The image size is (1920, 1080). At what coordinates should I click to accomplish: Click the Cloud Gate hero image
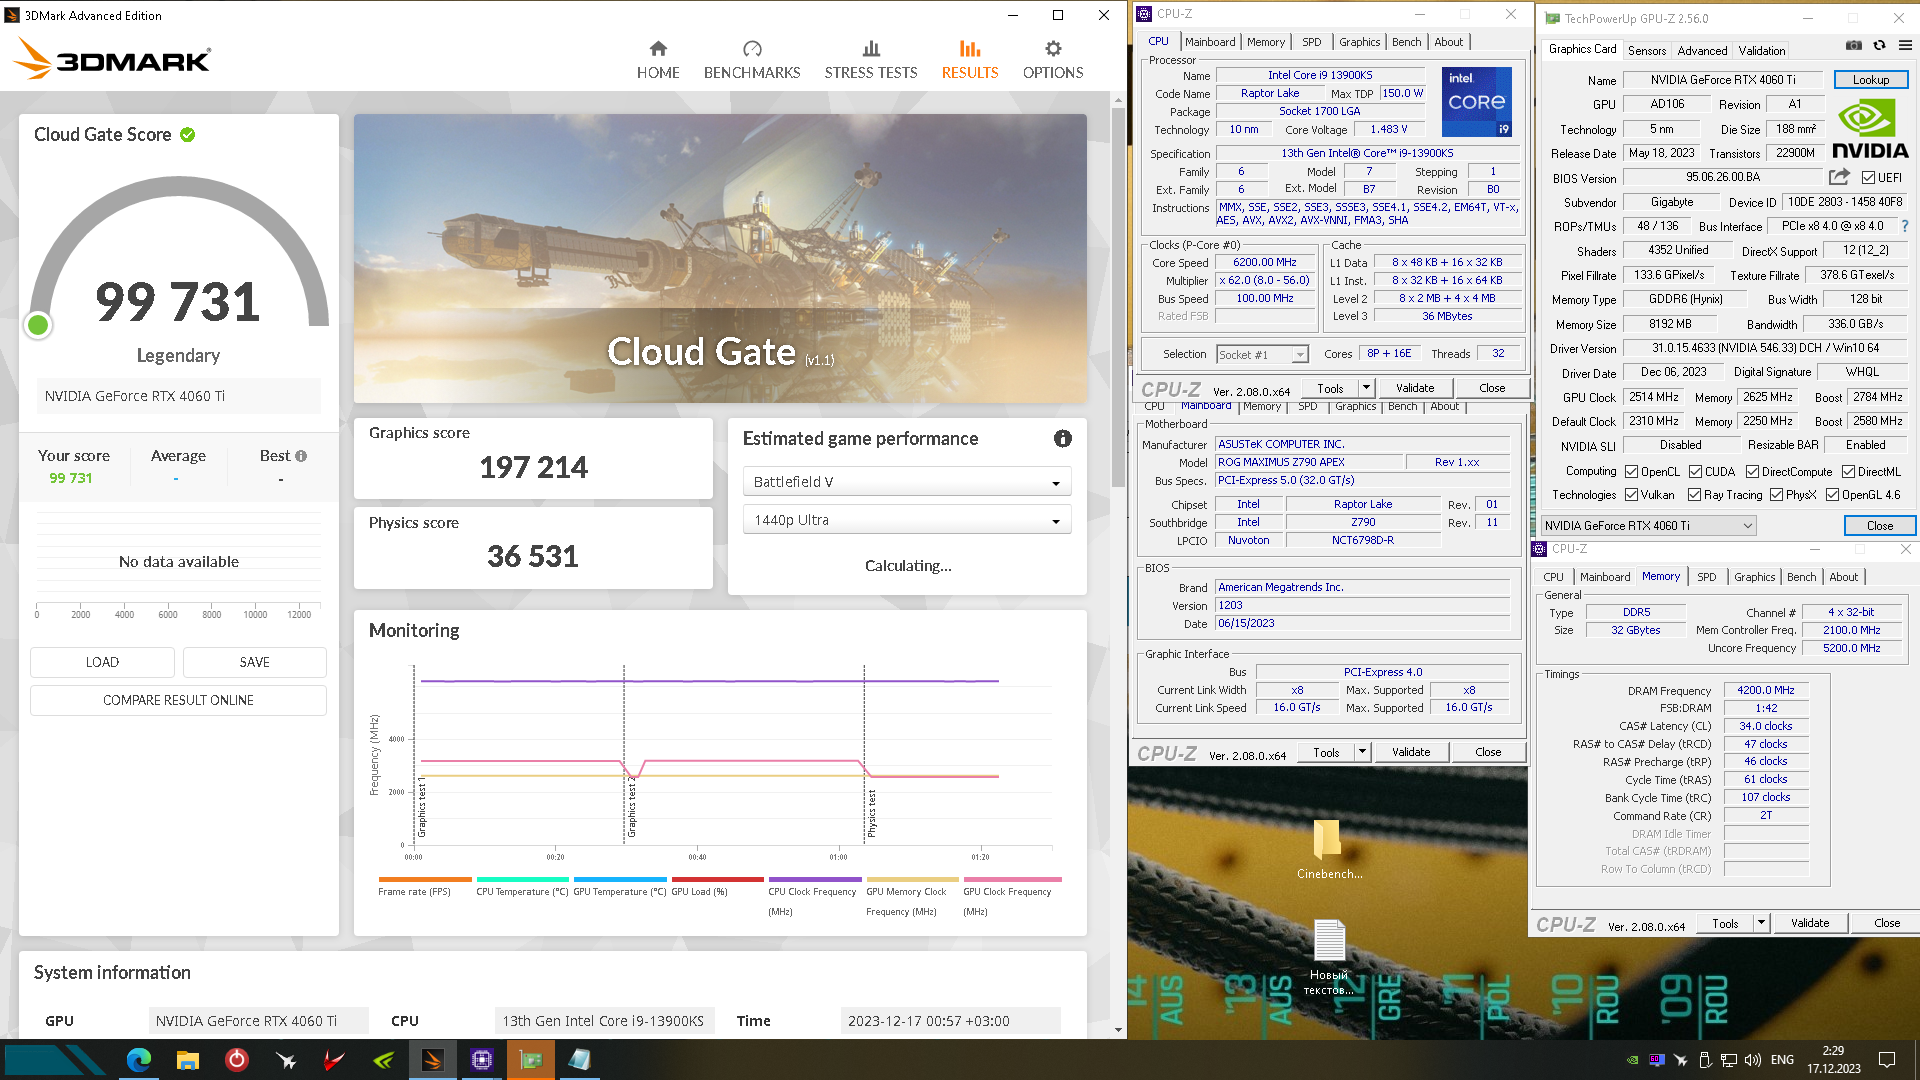720,258
